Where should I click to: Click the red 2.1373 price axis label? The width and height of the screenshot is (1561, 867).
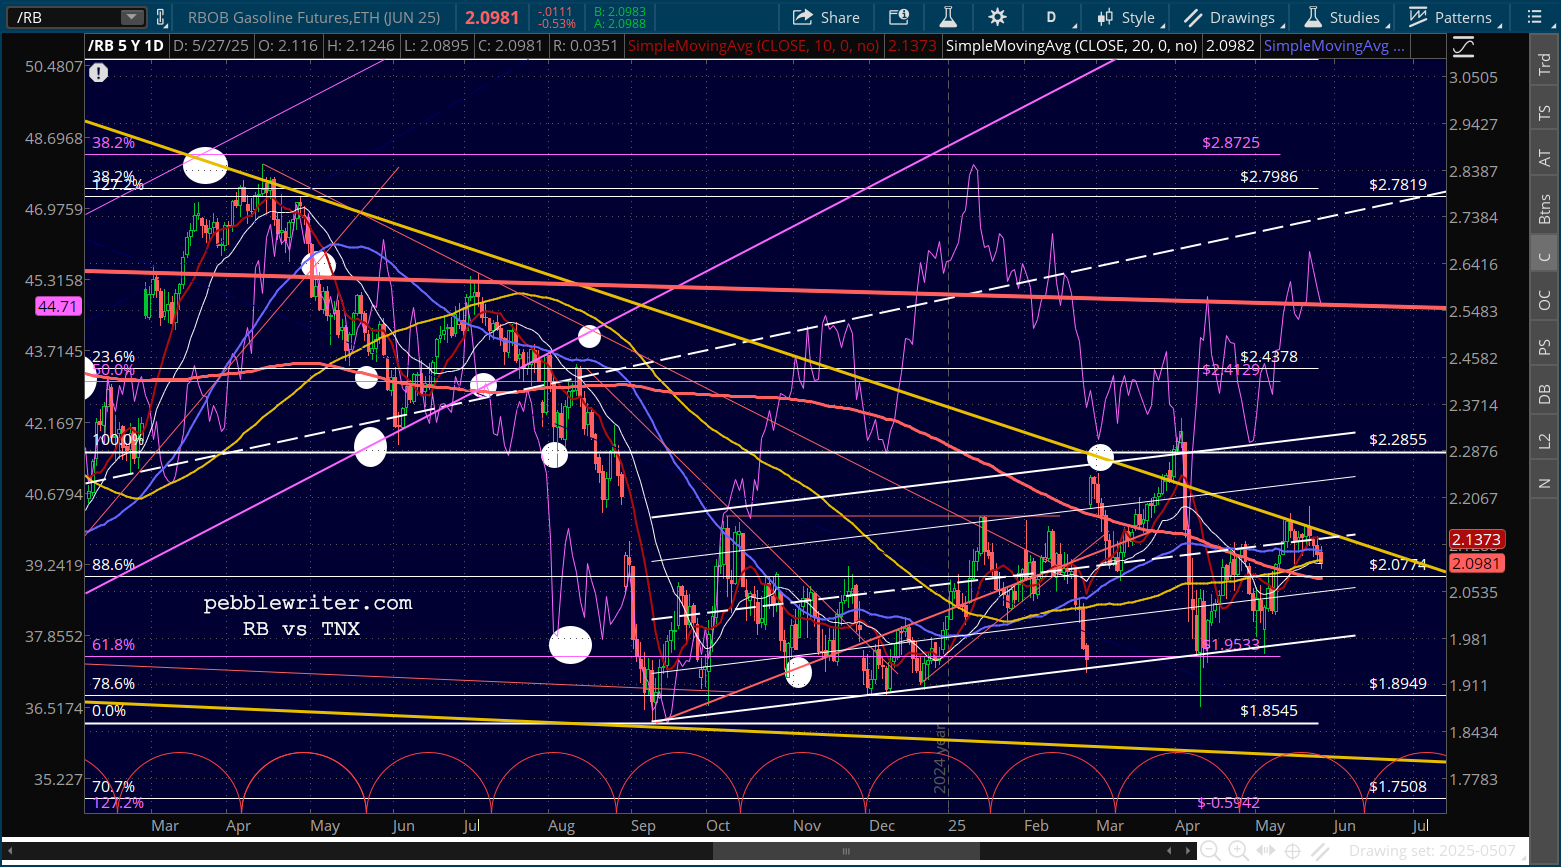click(1475, 540)
